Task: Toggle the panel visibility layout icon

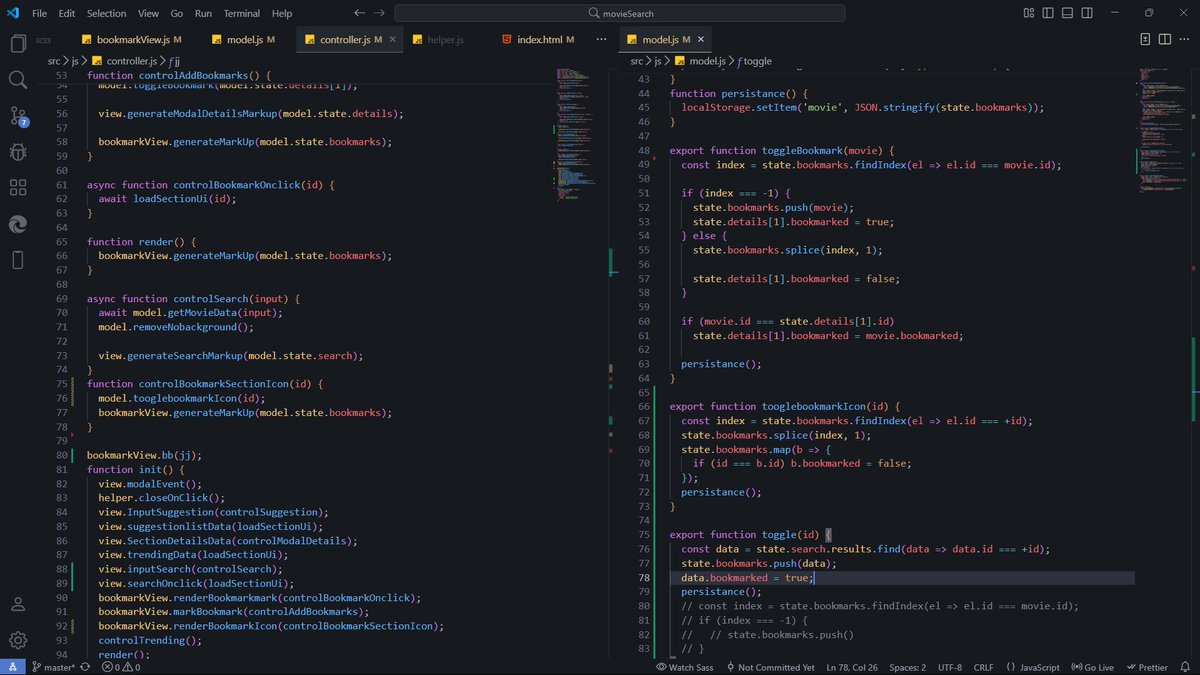Action: click(1068, 13)
